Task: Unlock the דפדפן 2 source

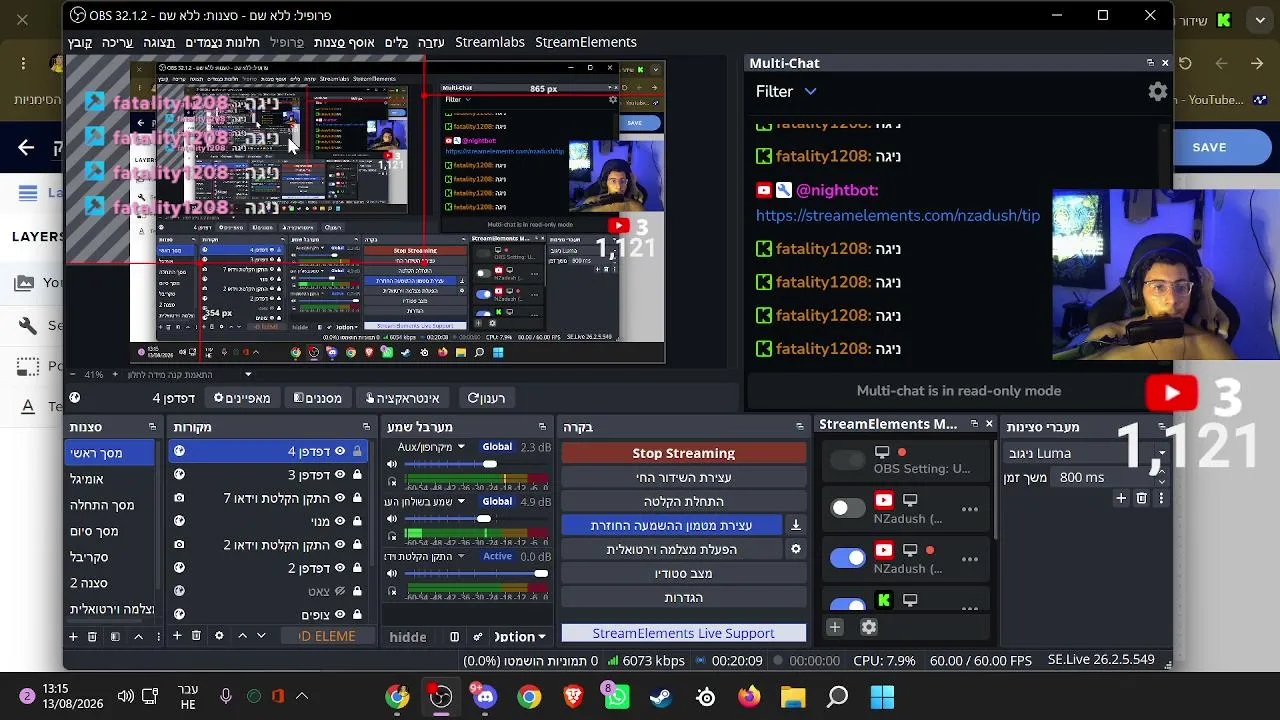Action: point(357,568)
